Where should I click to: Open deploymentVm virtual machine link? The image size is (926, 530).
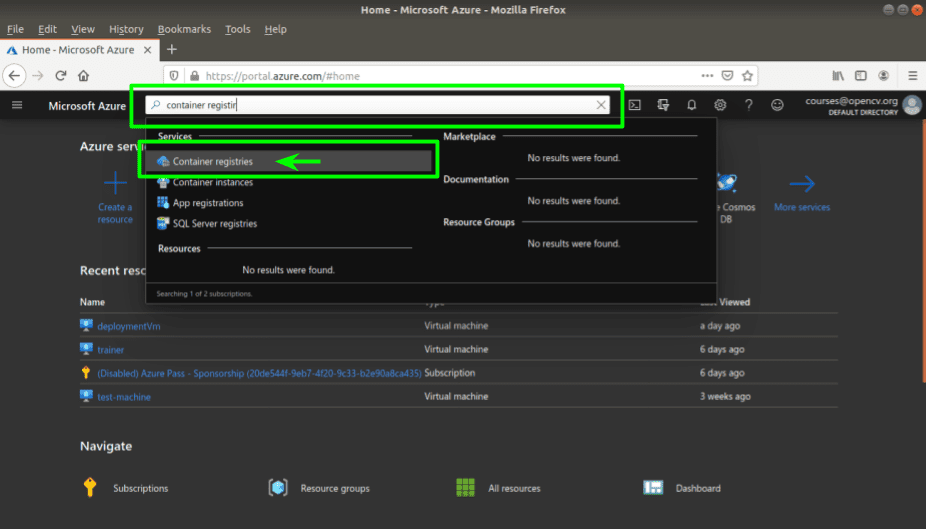[x=129, y=326]
